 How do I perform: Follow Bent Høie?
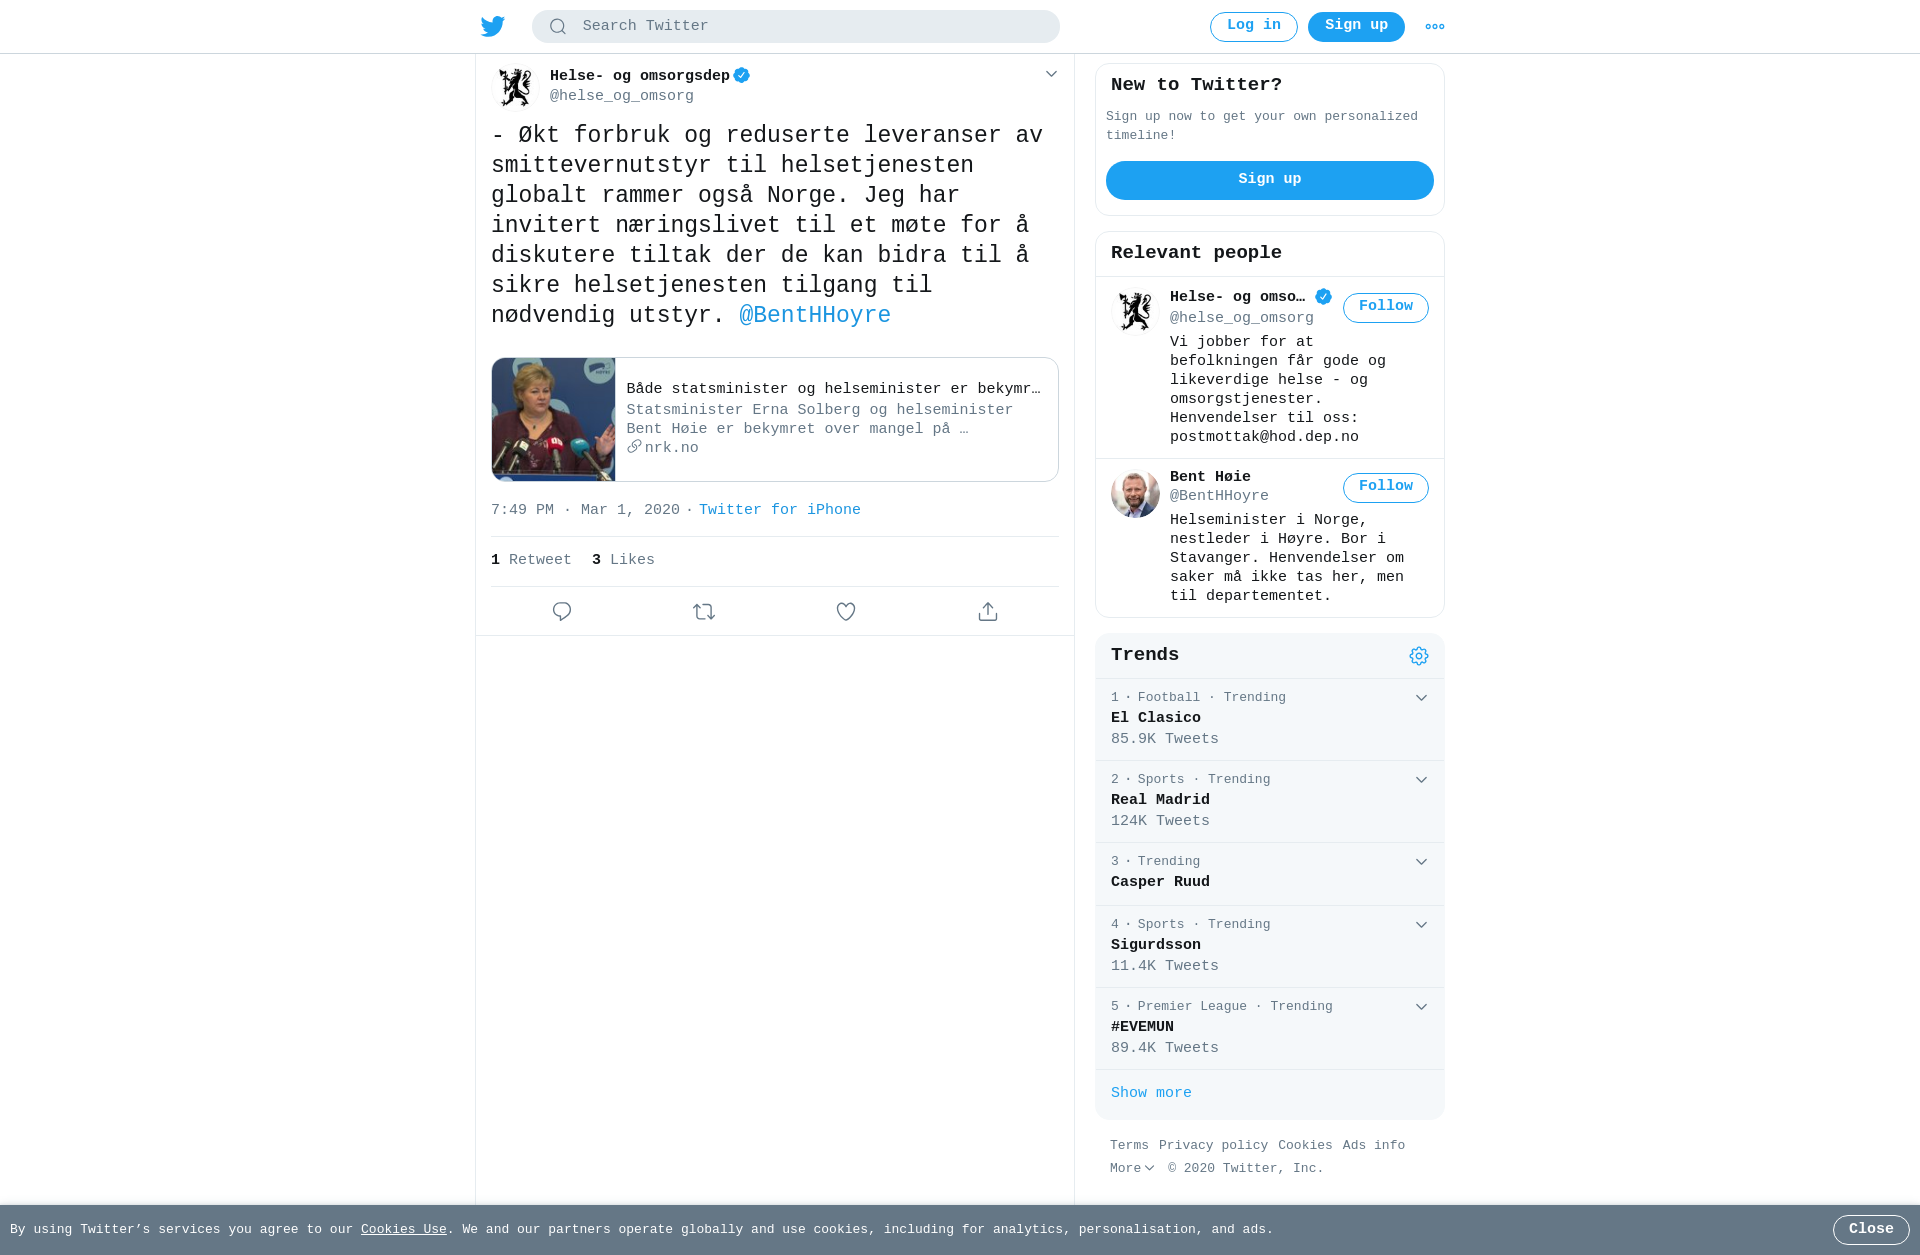(1386, 488)
